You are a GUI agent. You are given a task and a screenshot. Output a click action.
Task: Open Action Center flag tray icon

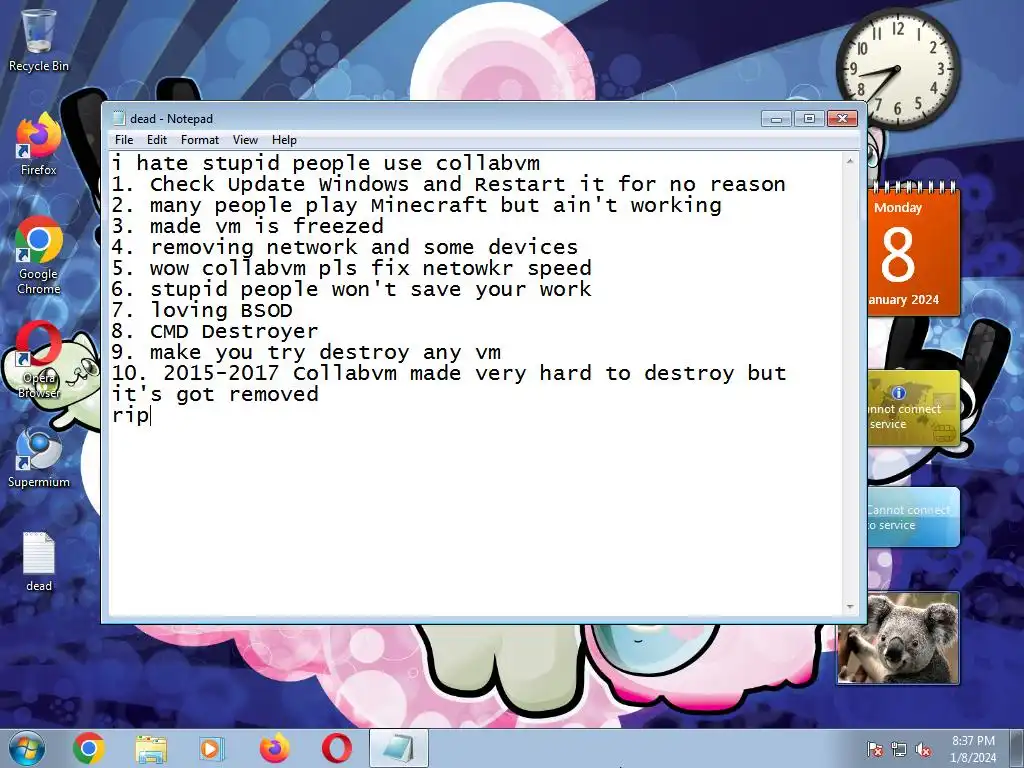(x=875, y=750)
